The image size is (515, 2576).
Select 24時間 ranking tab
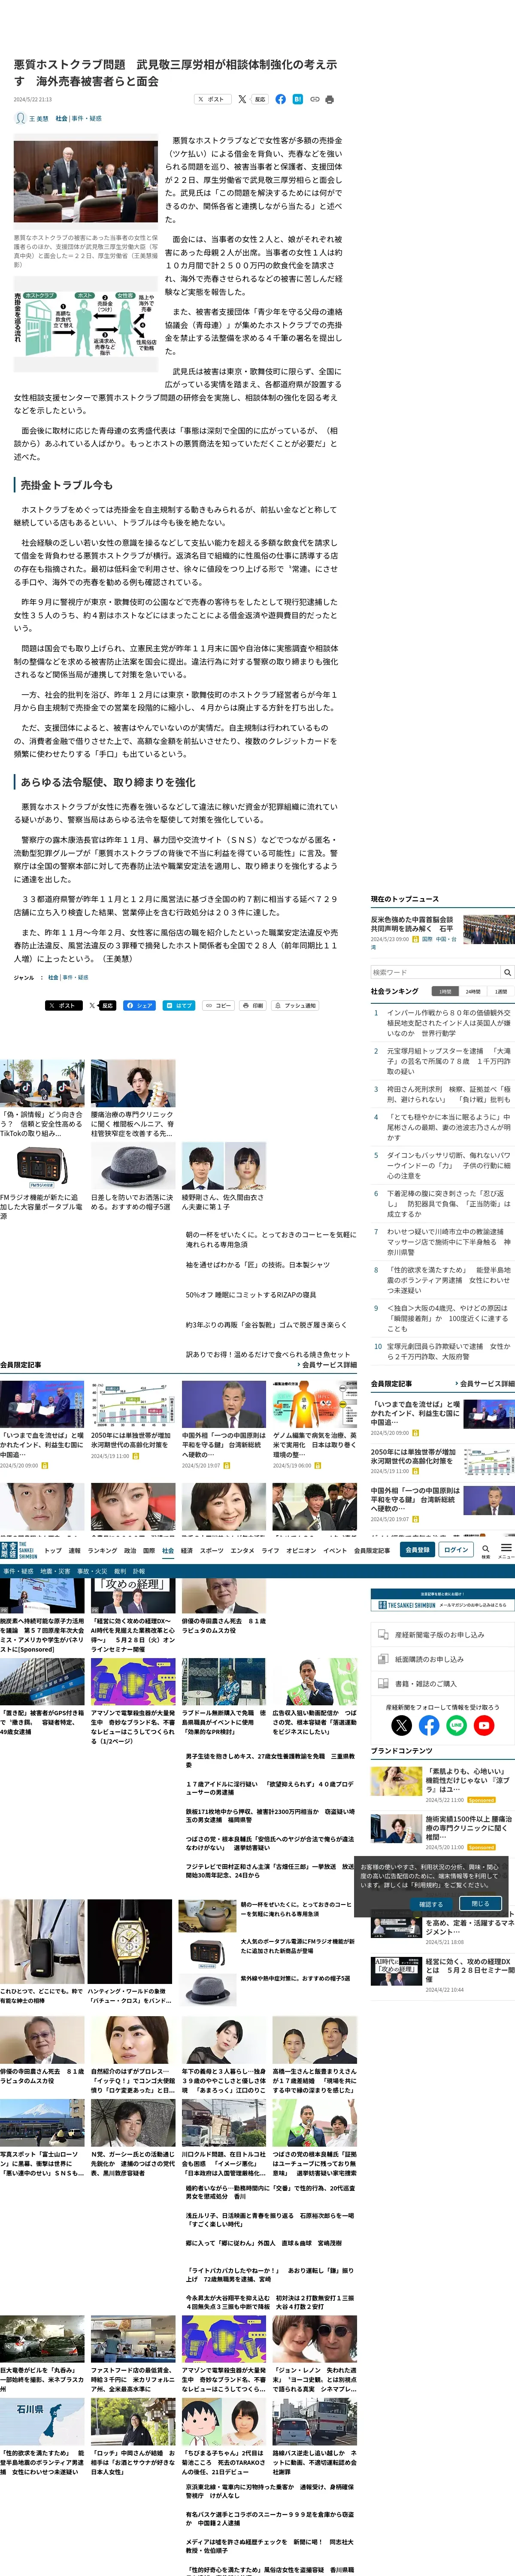coord(472,991)
